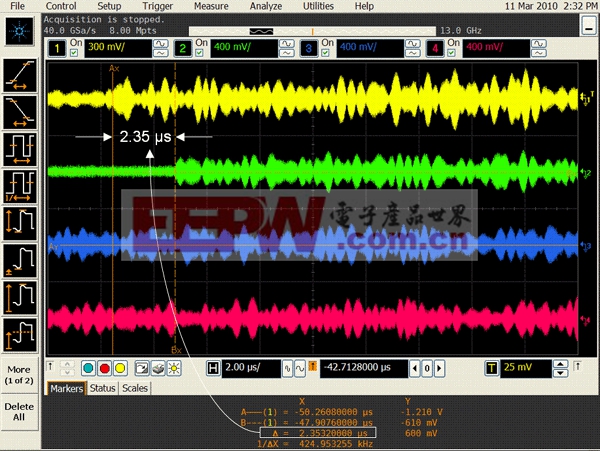Open the Control menu
The height and width of the screenshot is (451, 600).
pyautogui.click(x=61, y=6)
